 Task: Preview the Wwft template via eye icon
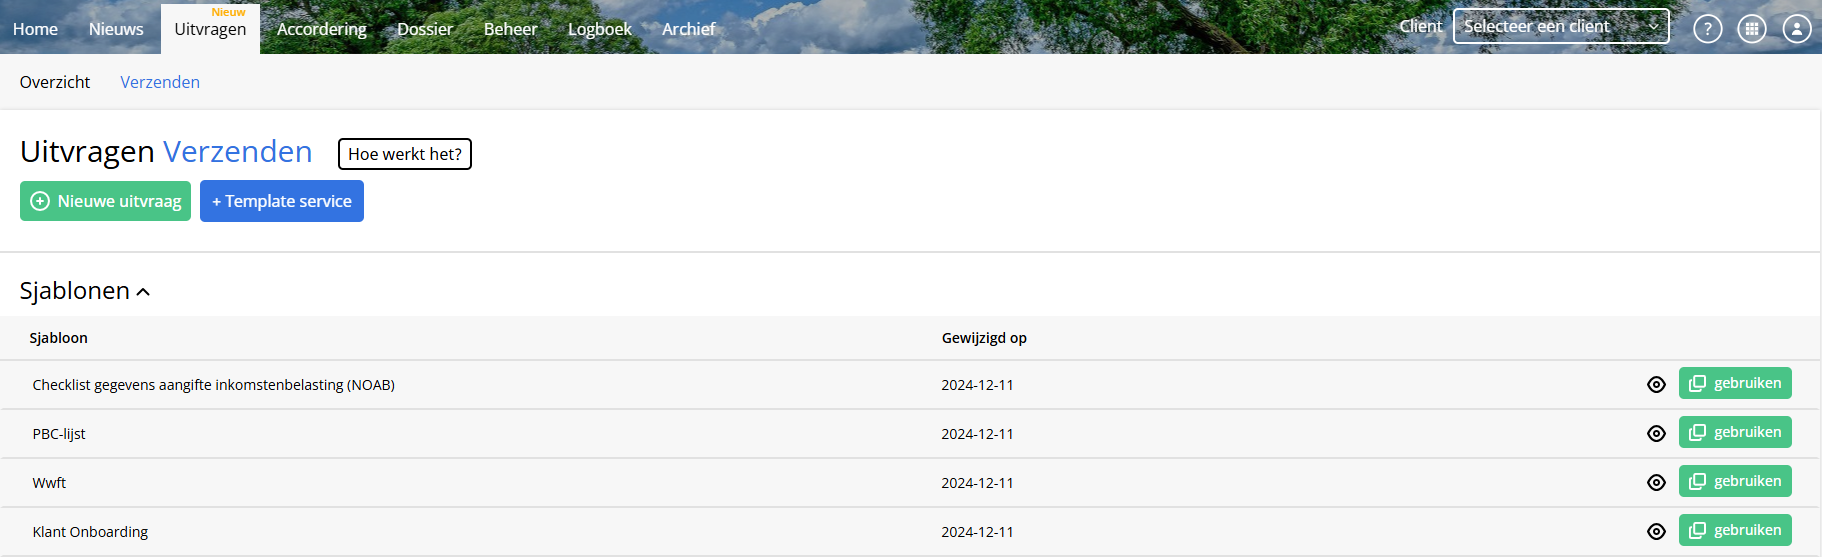pyautogui.click(x=1656, y=482)
